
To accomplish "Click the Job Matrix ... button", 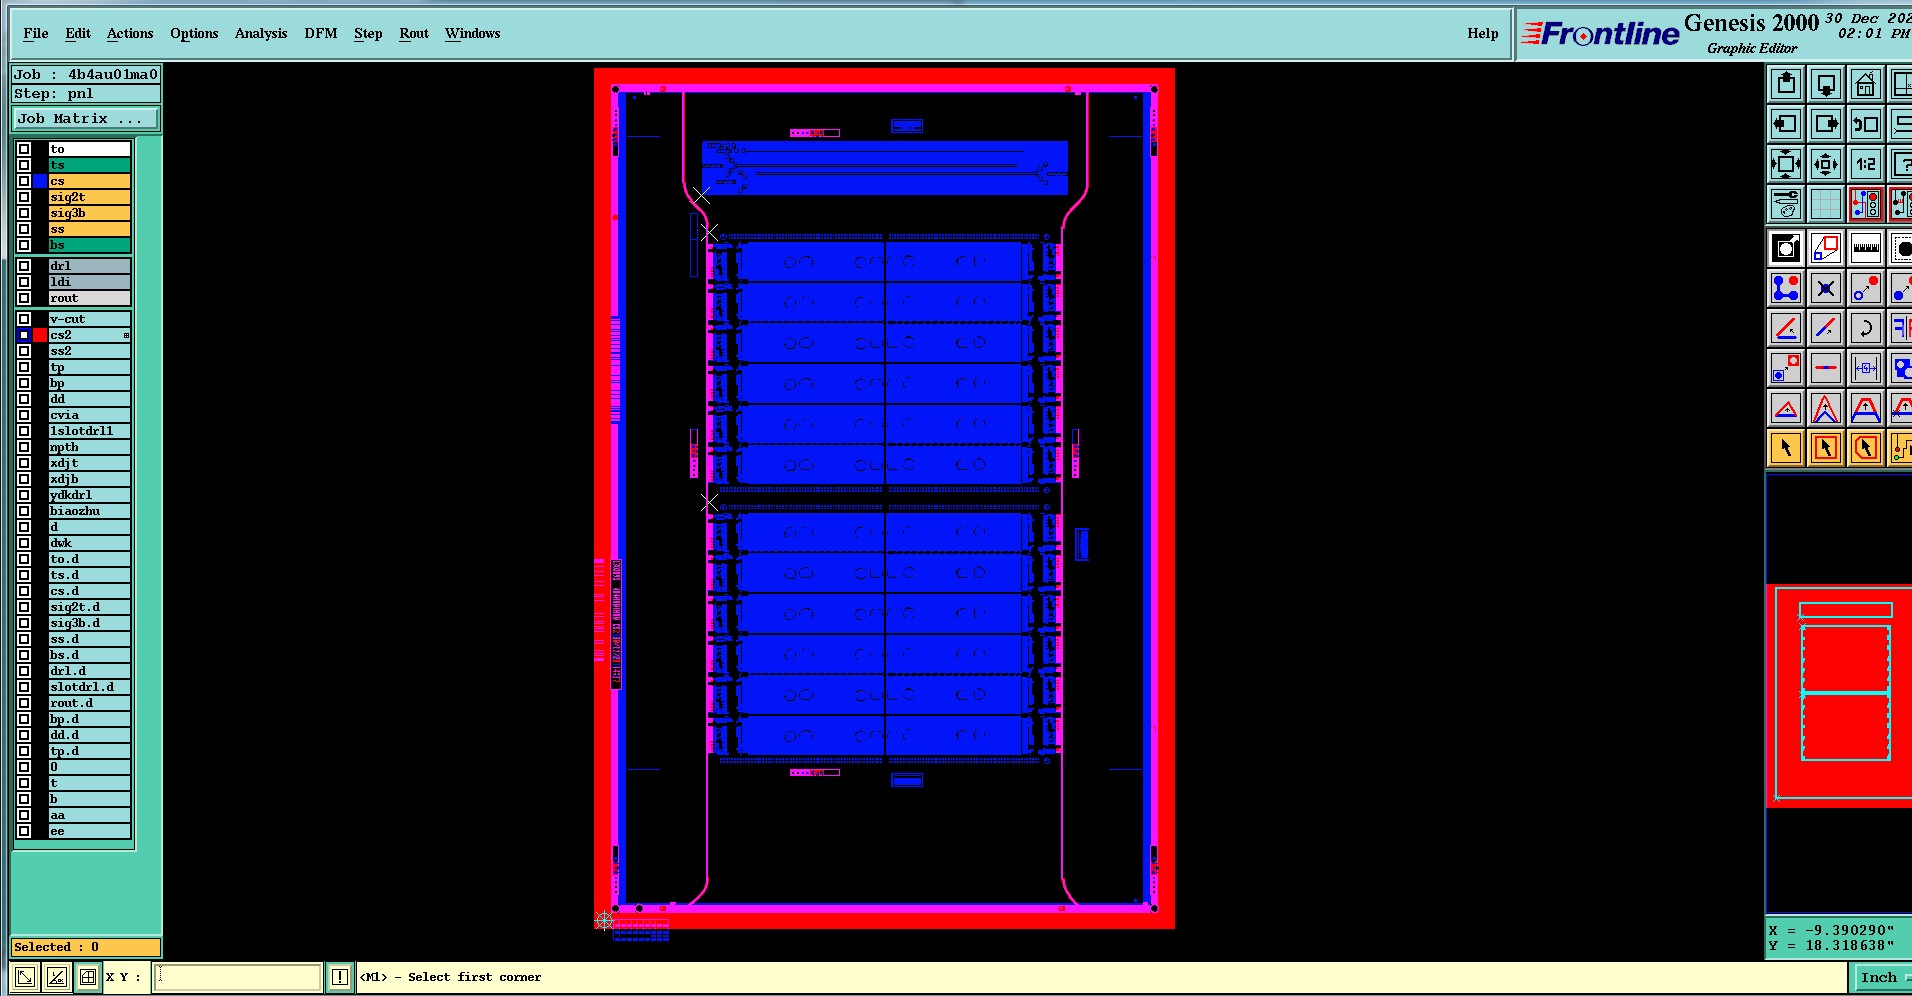I will [86, 118].
